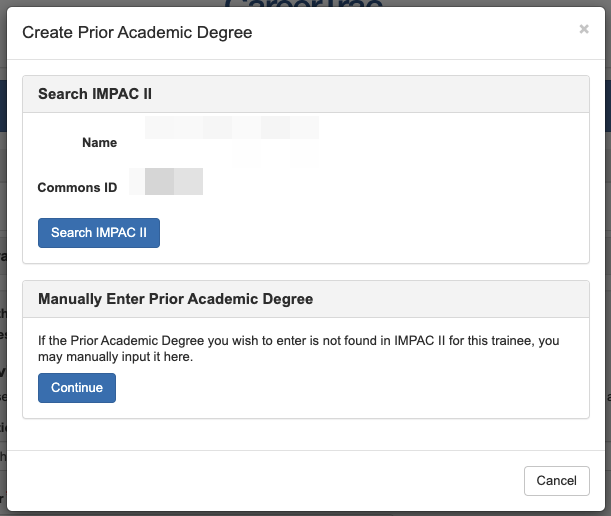Click the dialog header bar empty area
Screen dimensions: 611x516
coord(420,33)
